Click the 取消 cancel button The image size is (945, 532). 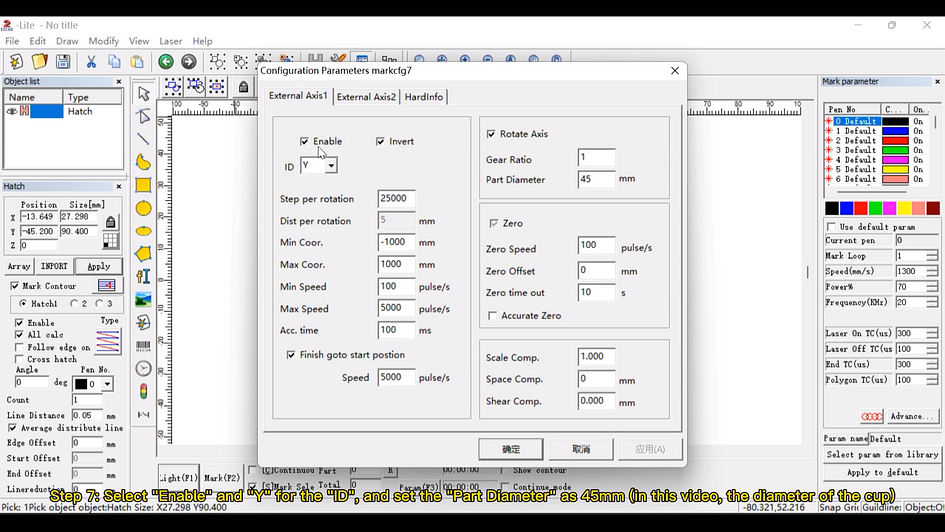(x=581, y=449)
